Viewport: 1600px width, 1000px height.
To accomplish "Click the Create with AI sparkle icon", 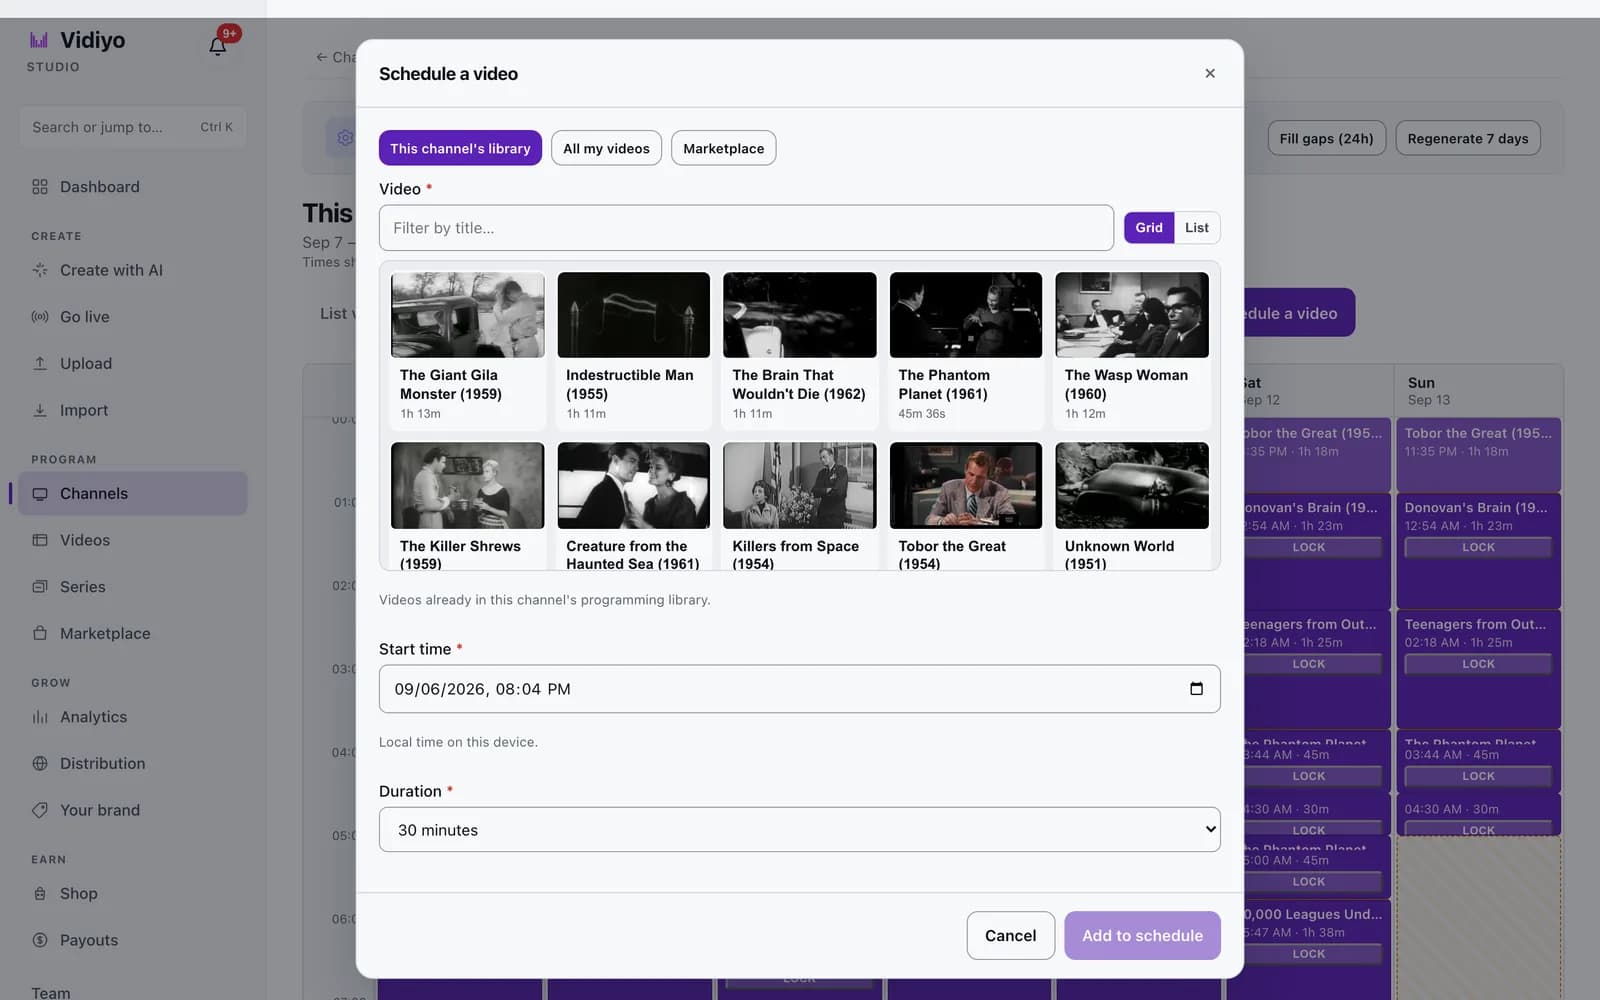I will pyautogui.click(x=40, y=270).
